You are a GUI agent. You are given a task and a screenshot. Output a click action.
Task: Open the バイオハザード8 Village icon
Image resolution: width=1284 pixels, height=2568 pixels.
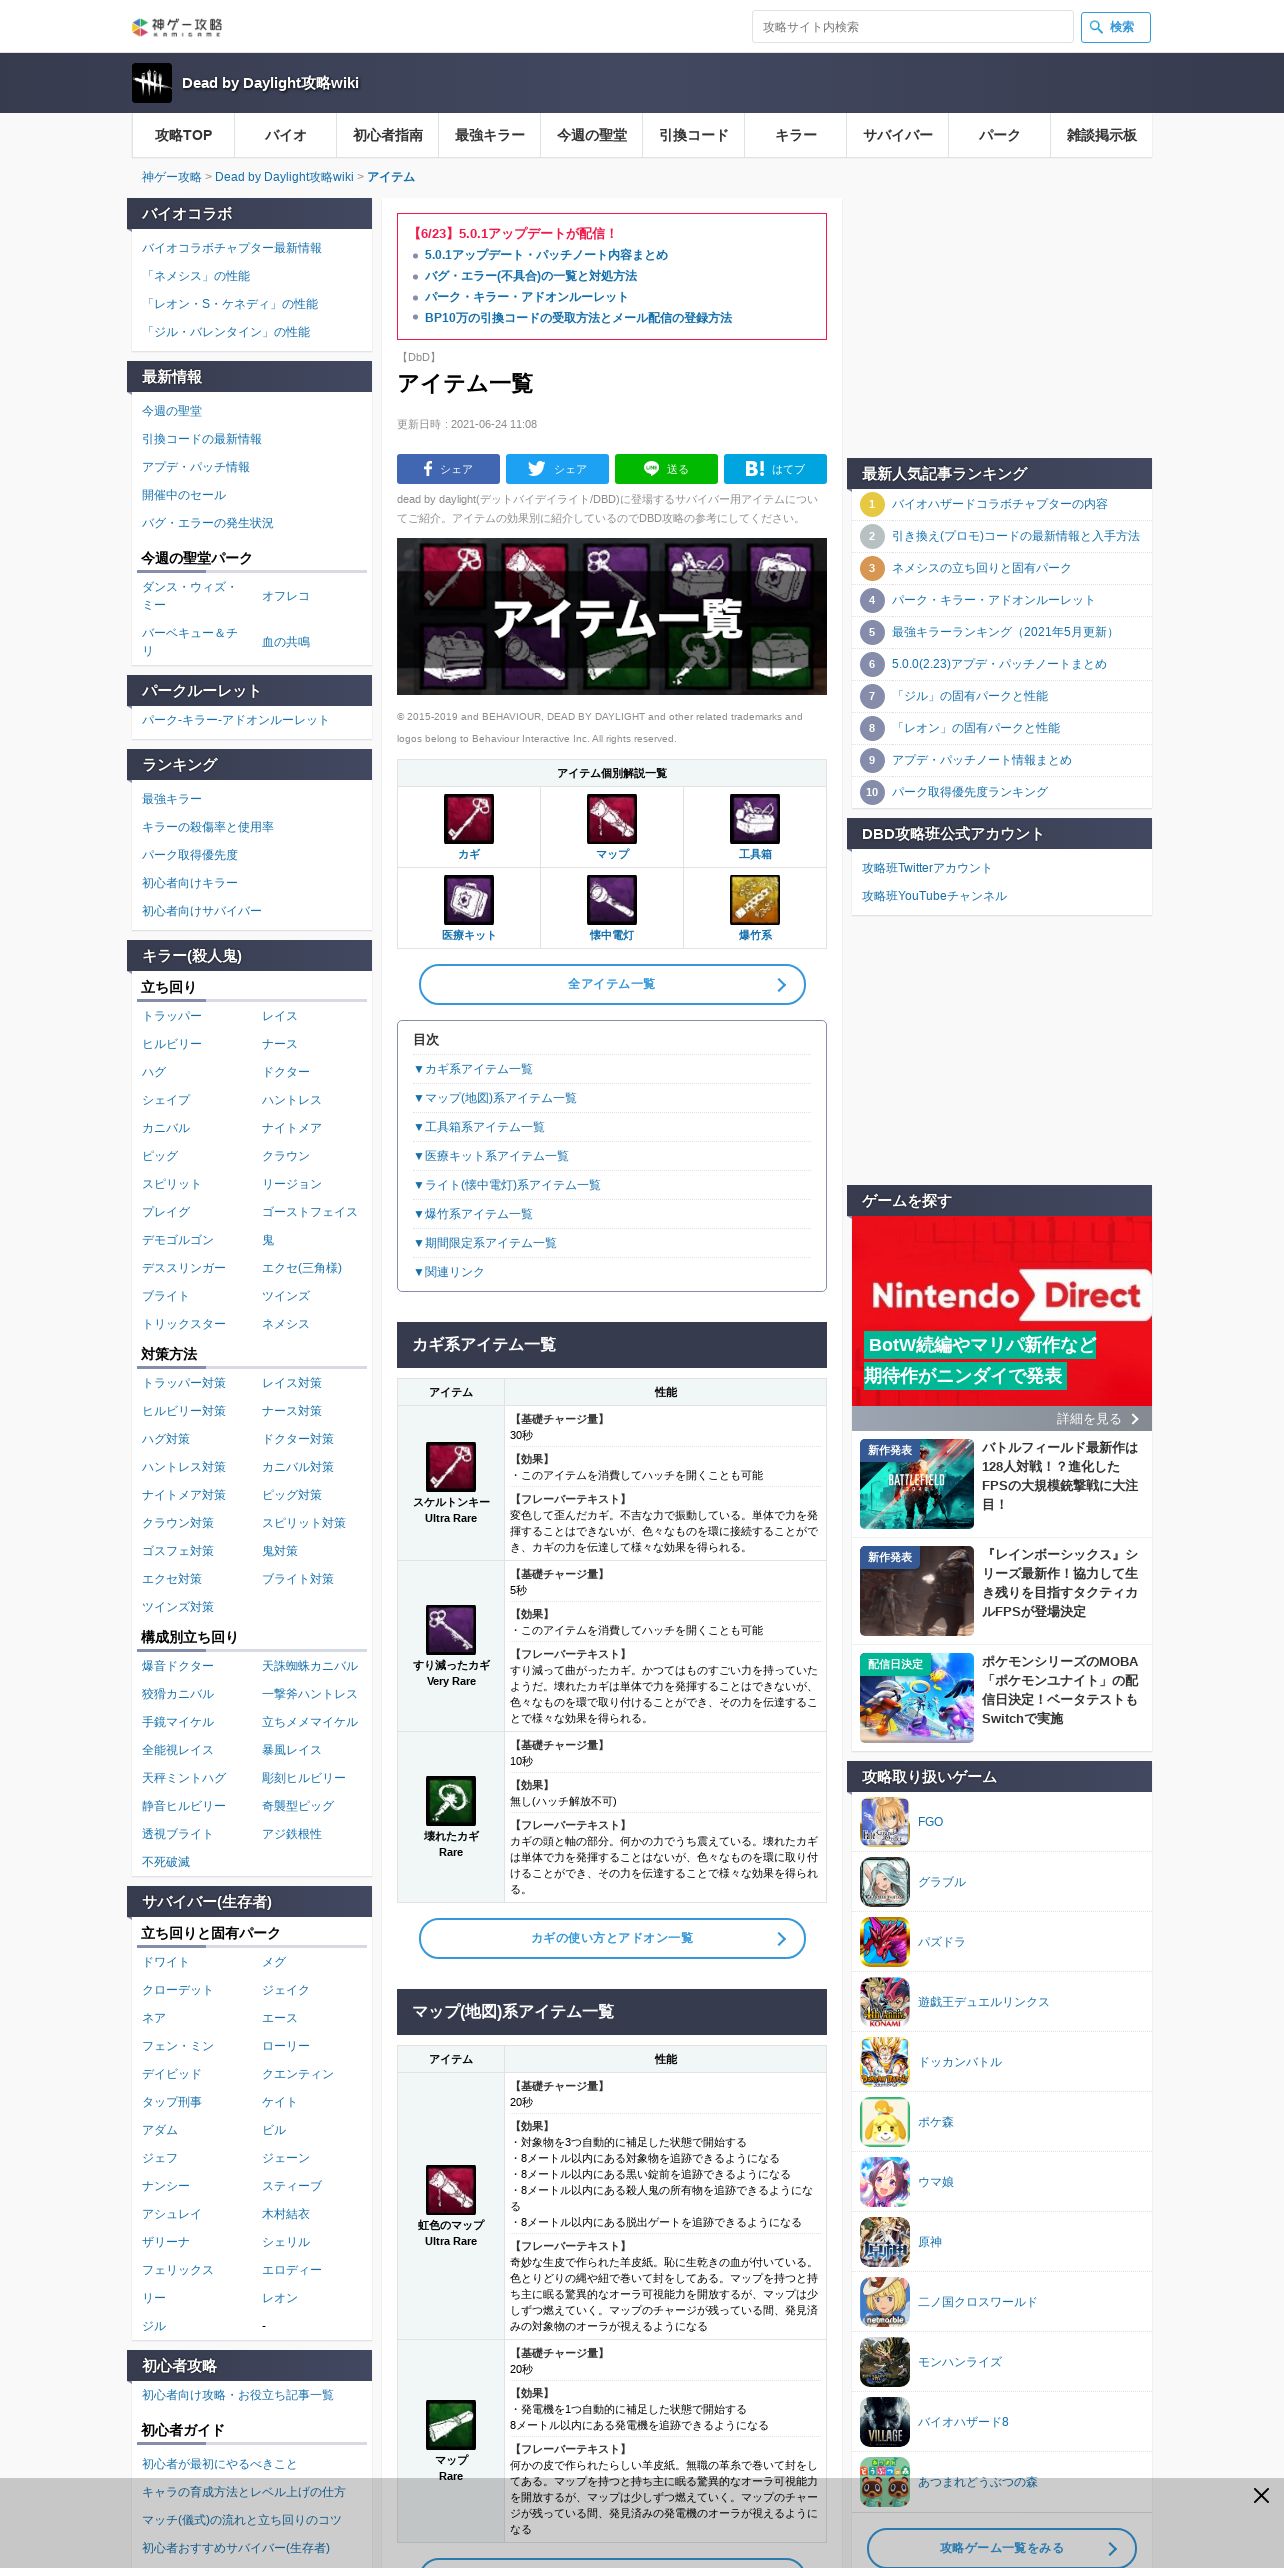pos(885,2422)
